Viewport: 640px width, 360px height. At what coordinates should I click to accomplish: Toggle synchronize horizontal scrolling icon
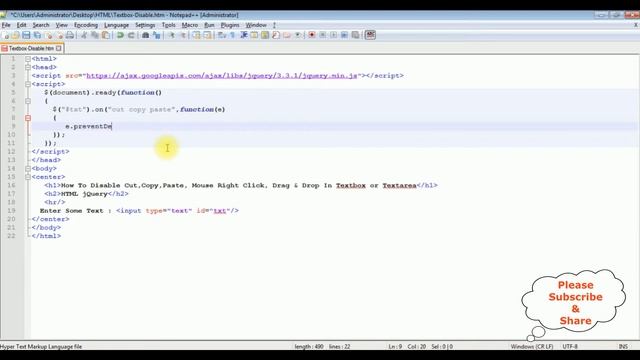[207, 35]
